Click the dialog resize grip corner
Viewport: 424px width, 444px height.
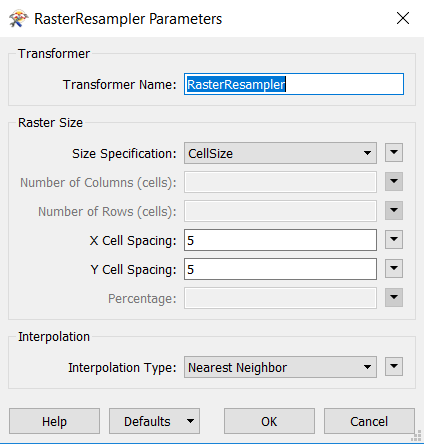[417, 435]
